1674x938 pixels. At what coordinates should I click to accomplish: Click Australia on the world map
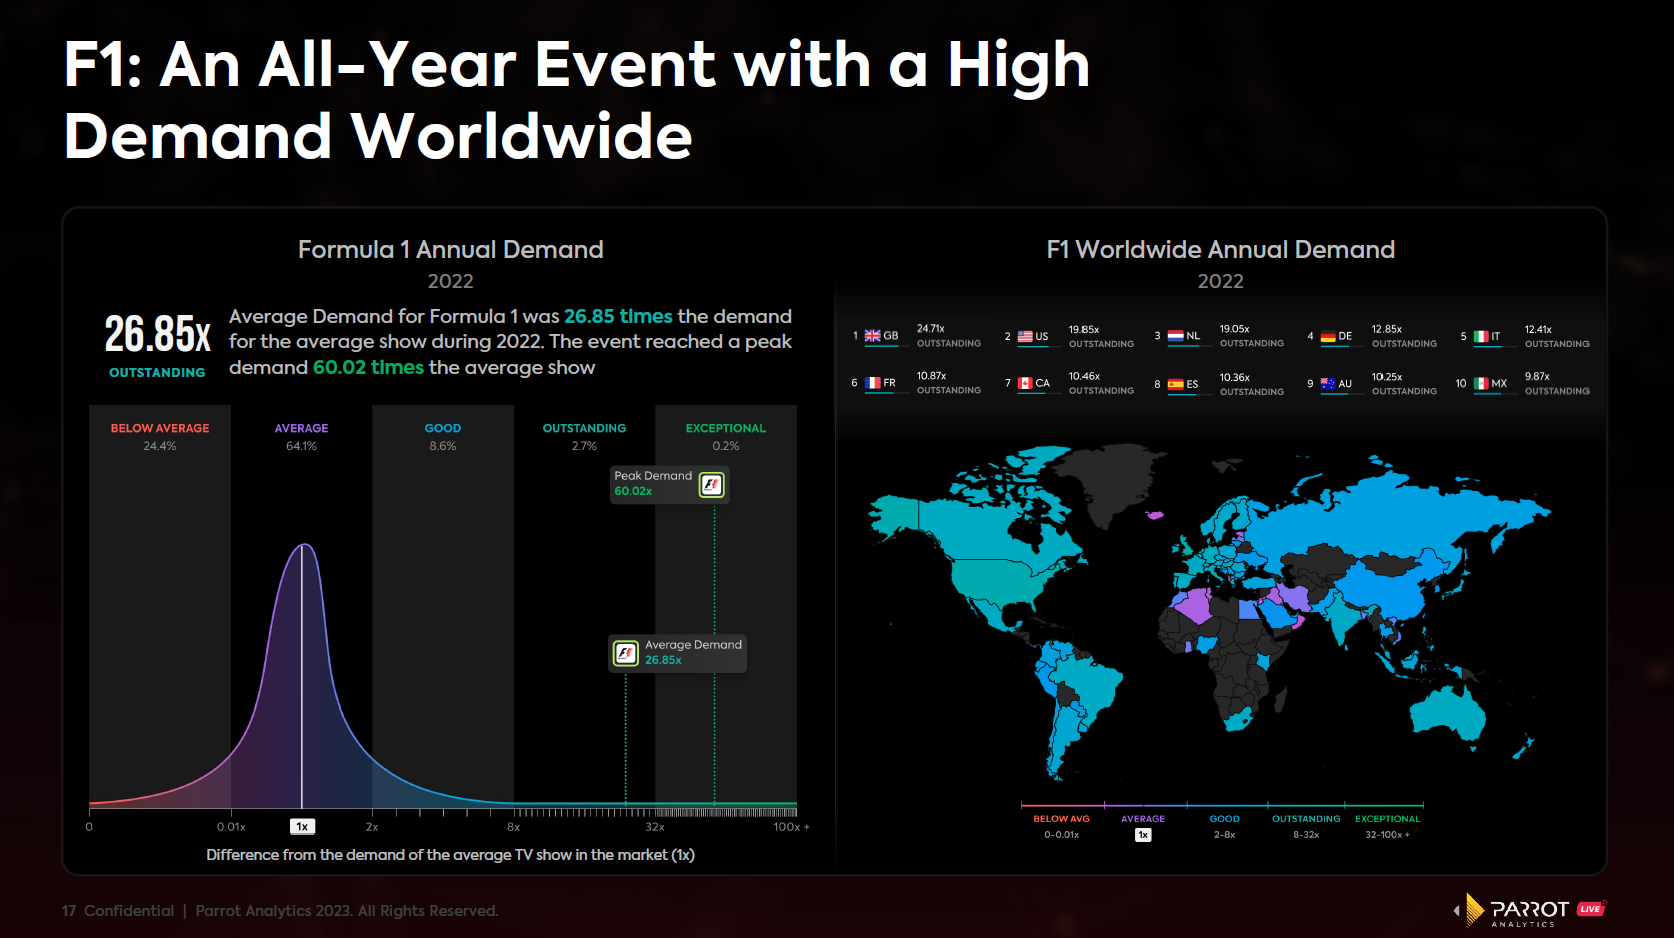click(x=1450, y=712)
